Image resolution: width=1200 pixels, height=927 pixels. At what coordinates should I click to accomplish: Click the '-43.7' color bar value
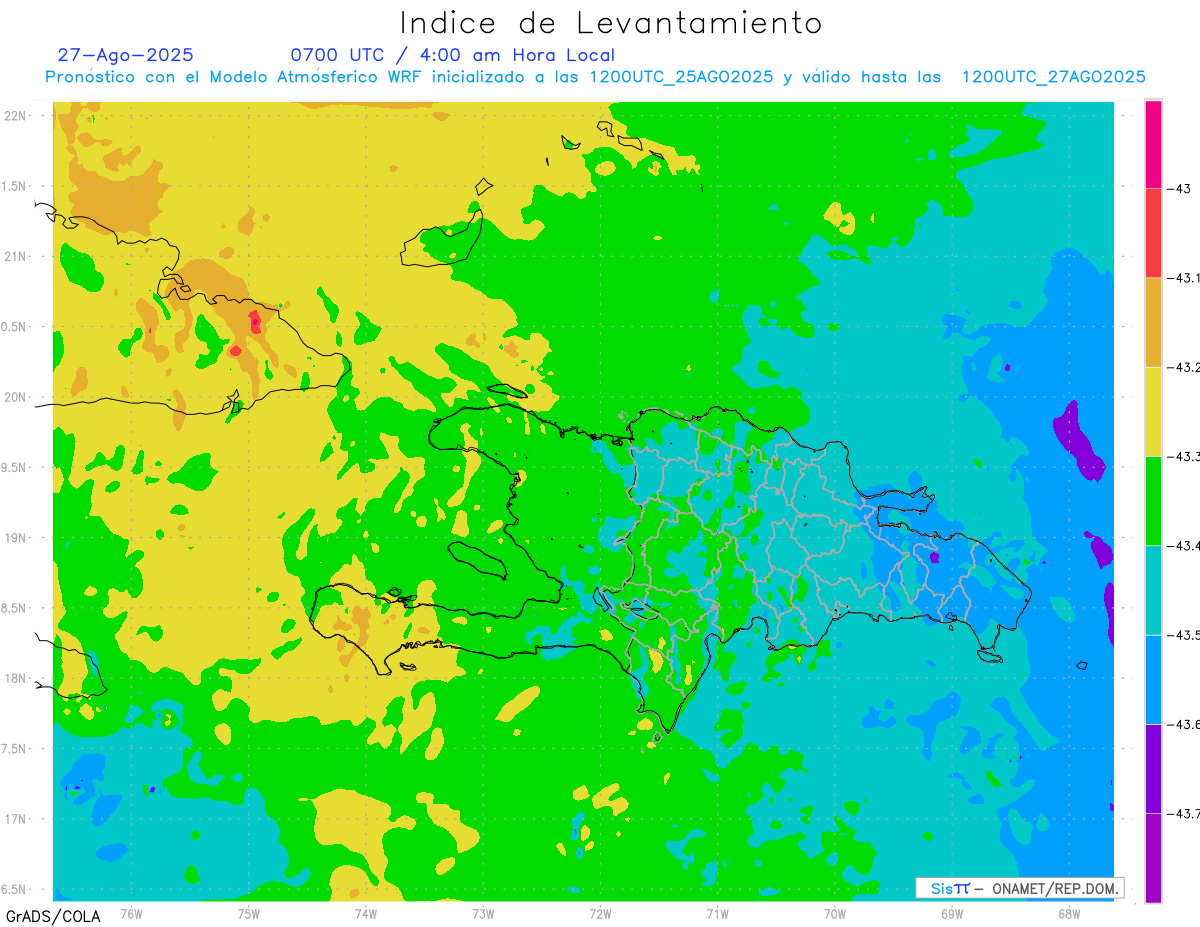pyautogui.click(x=1183, y=814)
